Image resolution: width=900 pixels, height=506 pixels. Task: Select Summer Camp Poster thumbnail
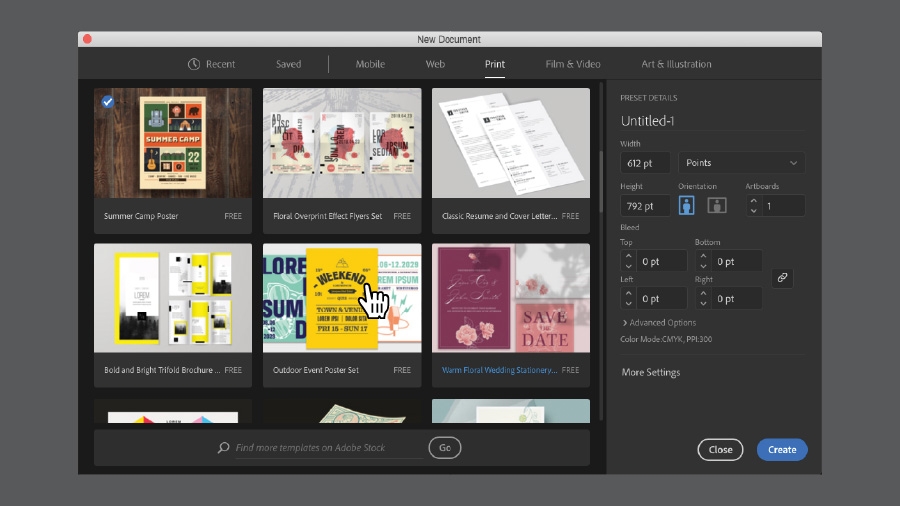pos(173,143)
